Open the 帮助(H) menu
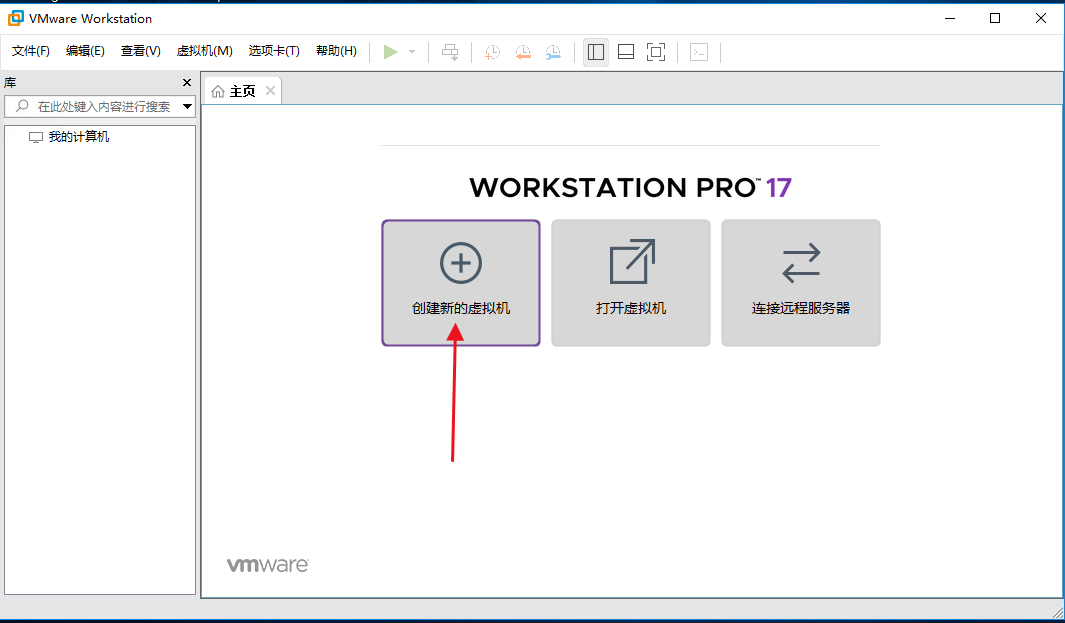 336,51
